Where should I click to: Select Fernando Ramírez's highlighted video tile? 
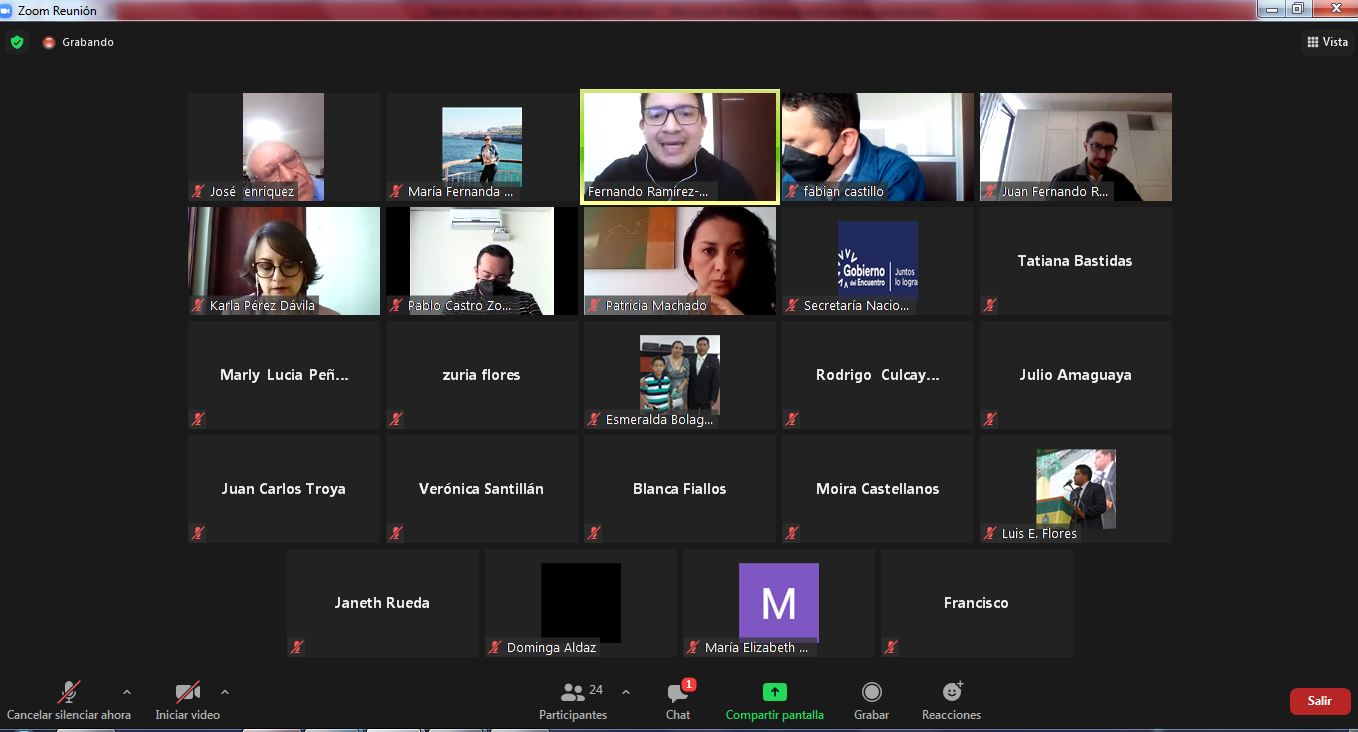tap(680, 146)
